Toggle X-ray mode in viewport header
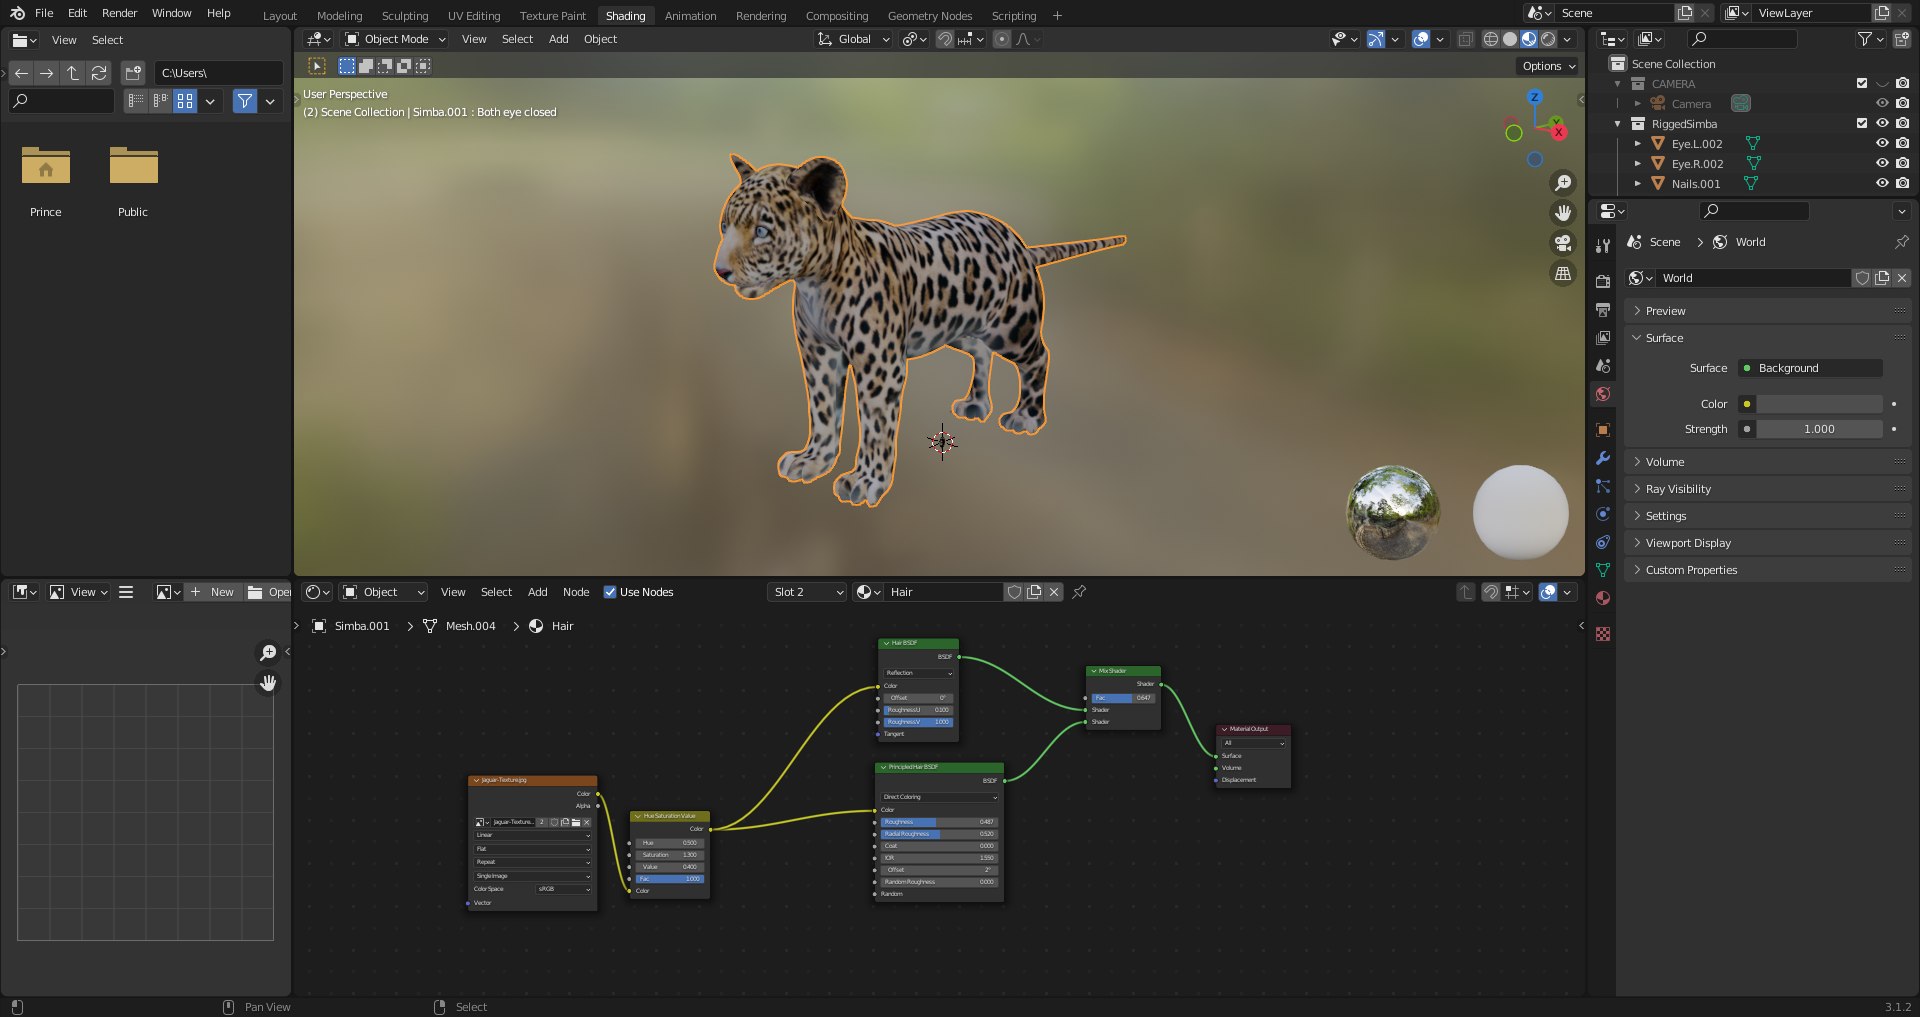 pyautogui.click(x=1465, y=39)
